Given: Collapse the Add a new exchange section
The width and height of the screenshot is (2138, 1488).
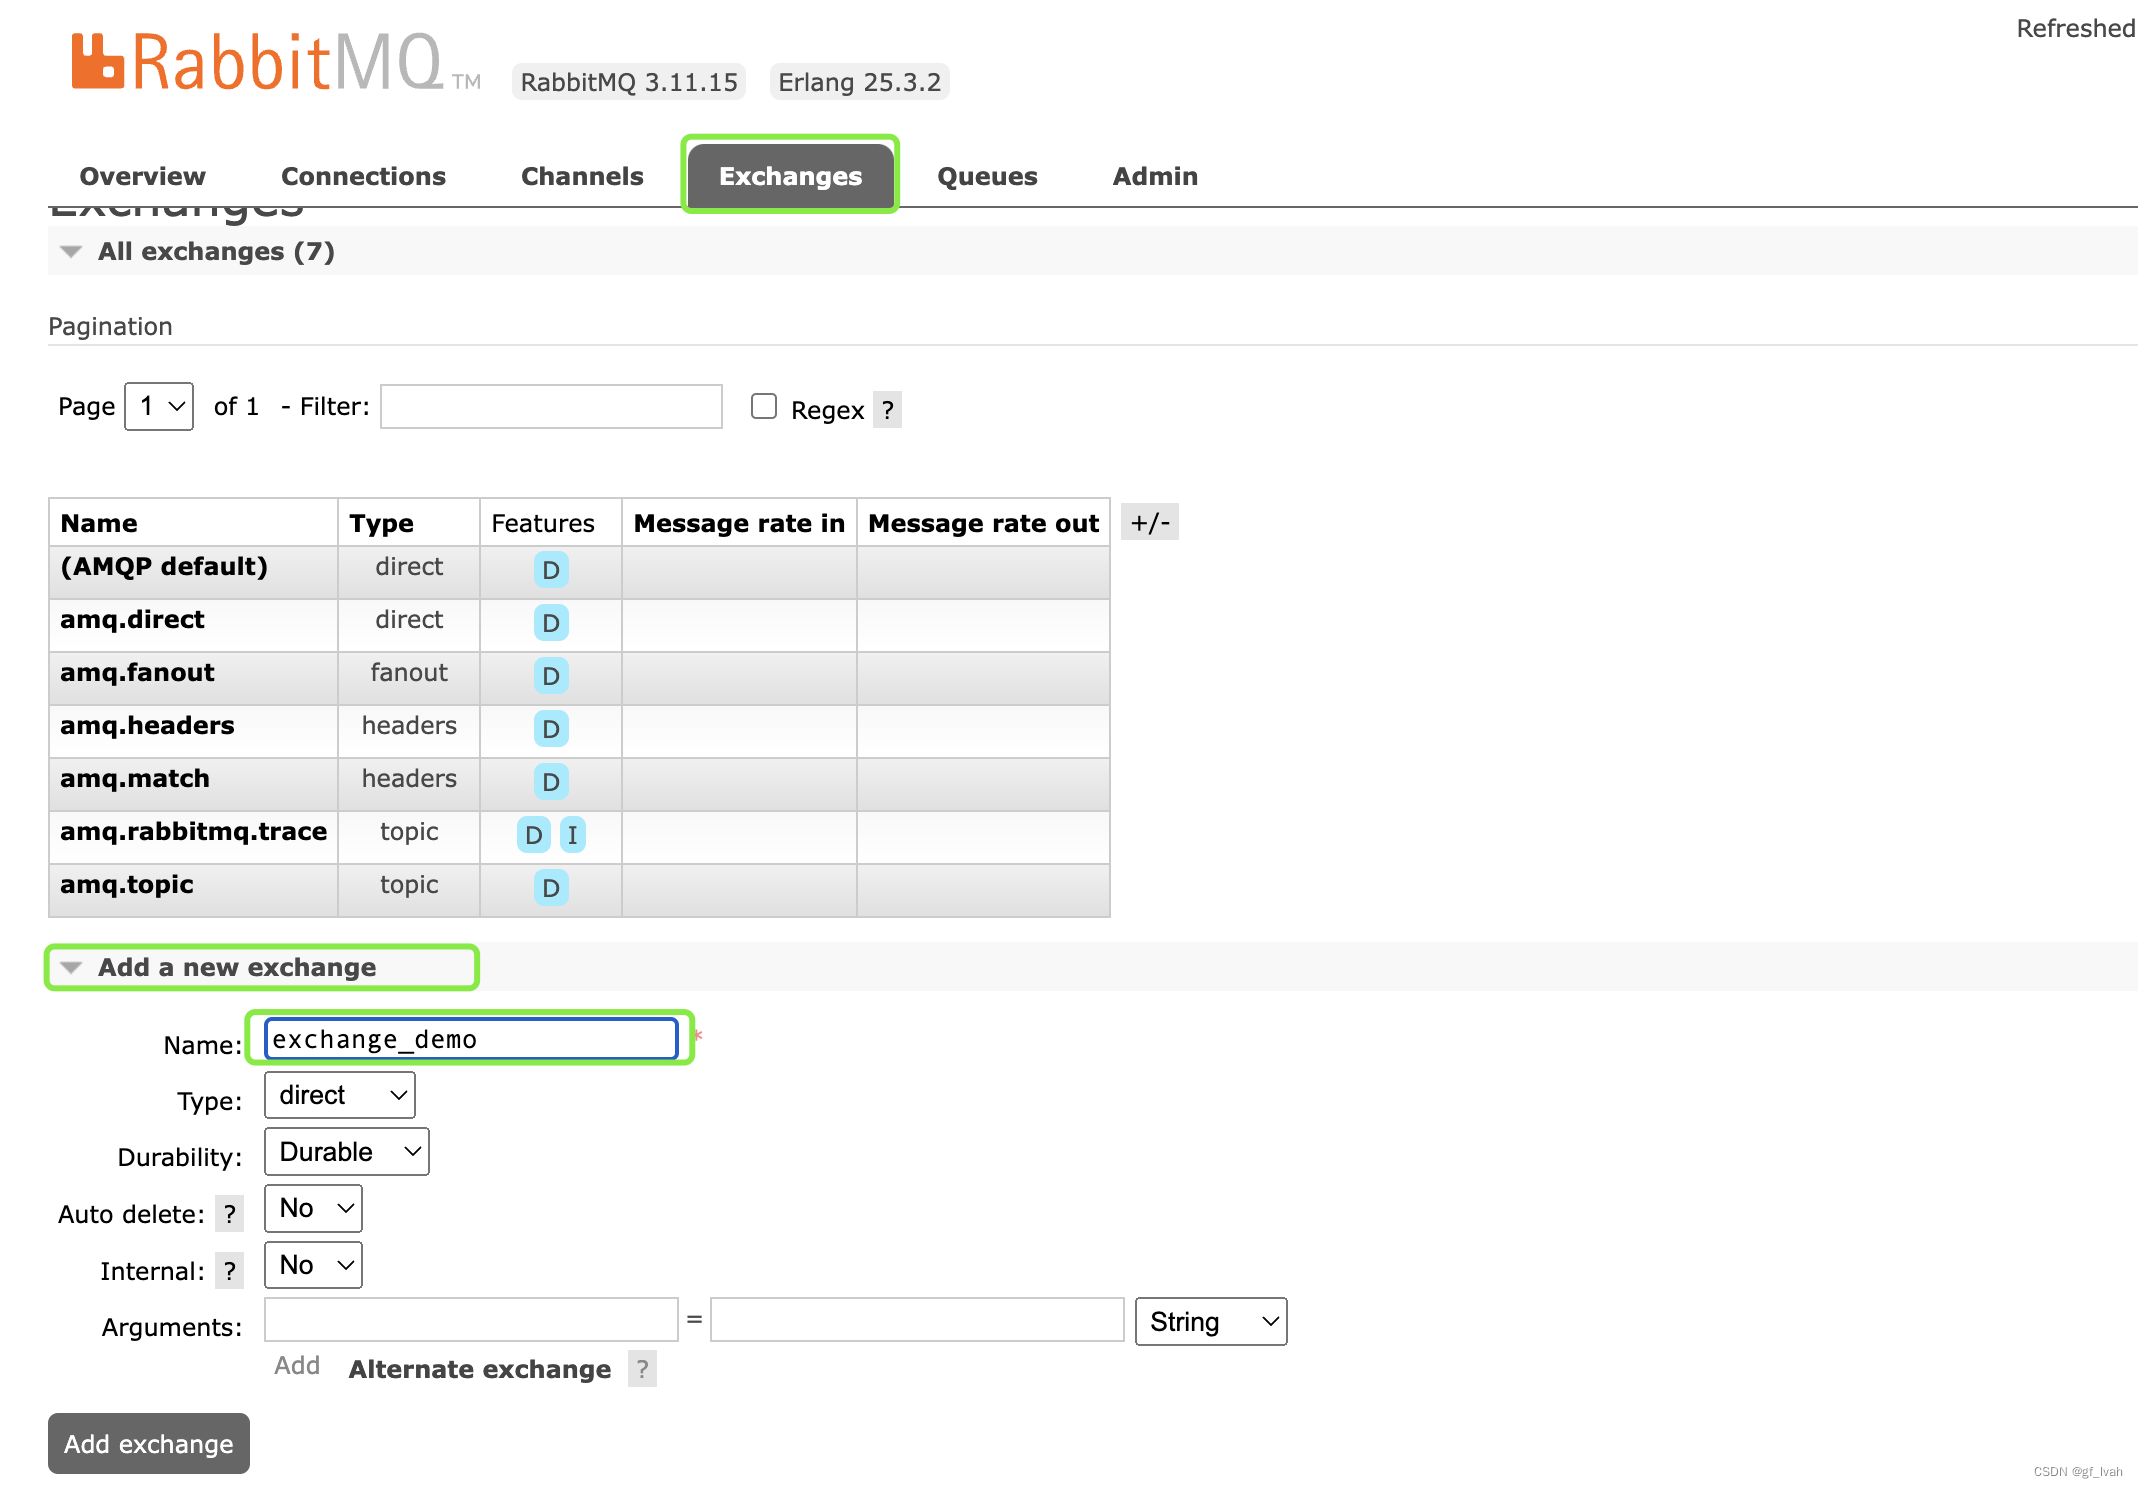Looking at the screenshot, I should 236,967.
